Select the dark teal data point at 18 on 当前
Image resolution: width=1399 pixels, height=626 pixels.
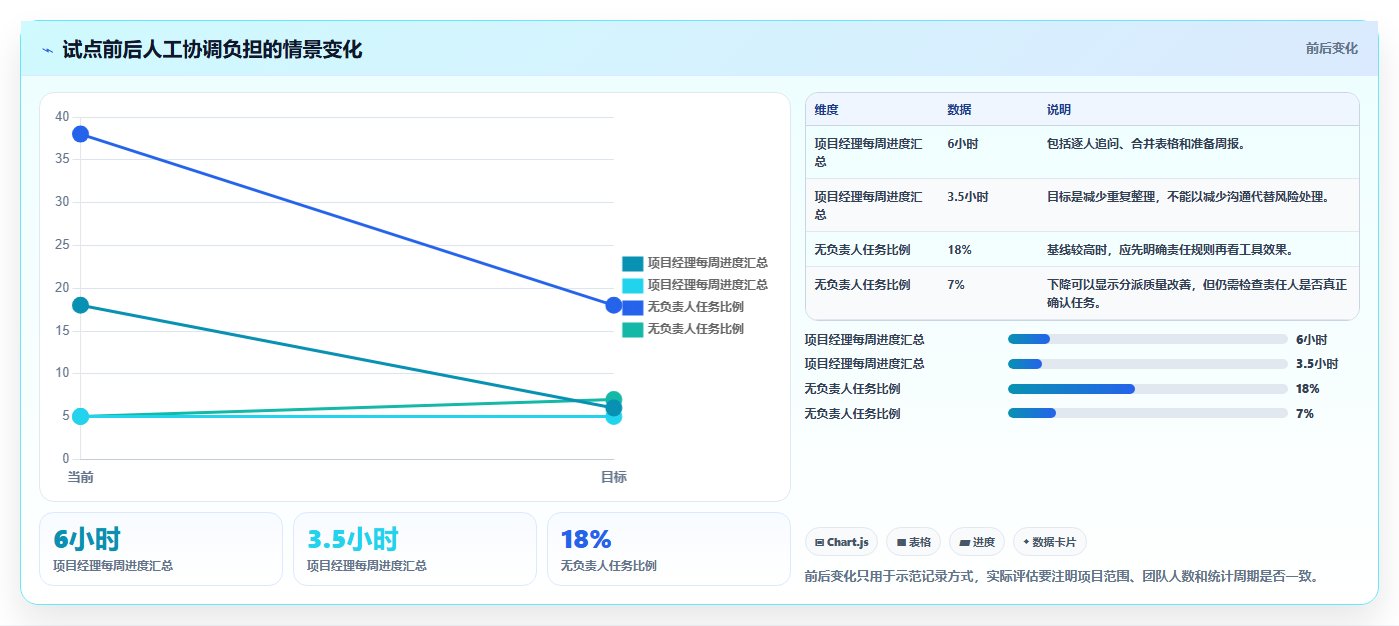(81, 305)
